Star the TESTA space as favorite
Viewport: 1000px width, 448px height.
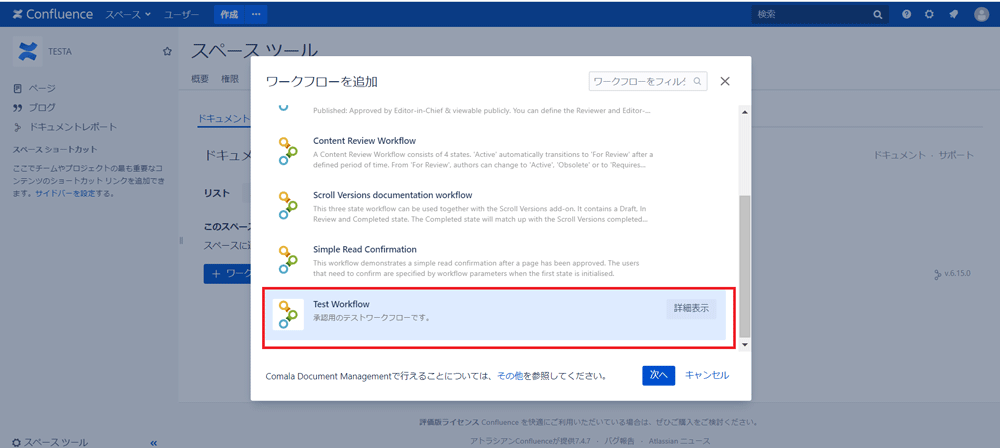pos(167,51)
